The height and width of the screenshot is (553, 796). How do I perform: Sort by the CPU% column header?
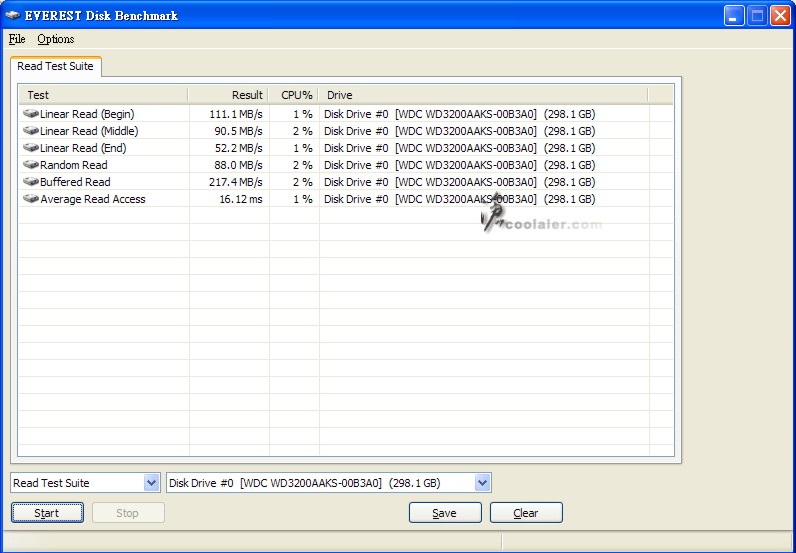(293, 95)
